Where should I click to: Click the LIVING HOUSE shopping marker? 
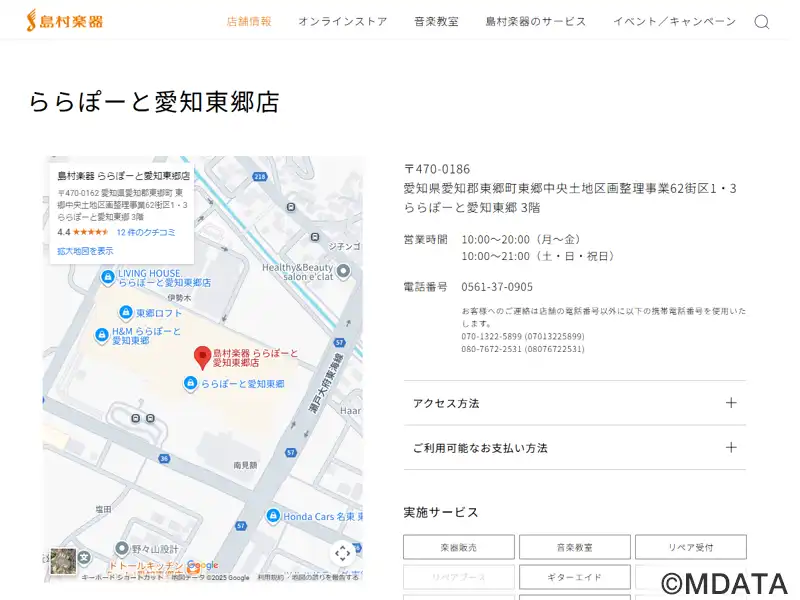tap(107, 277)
